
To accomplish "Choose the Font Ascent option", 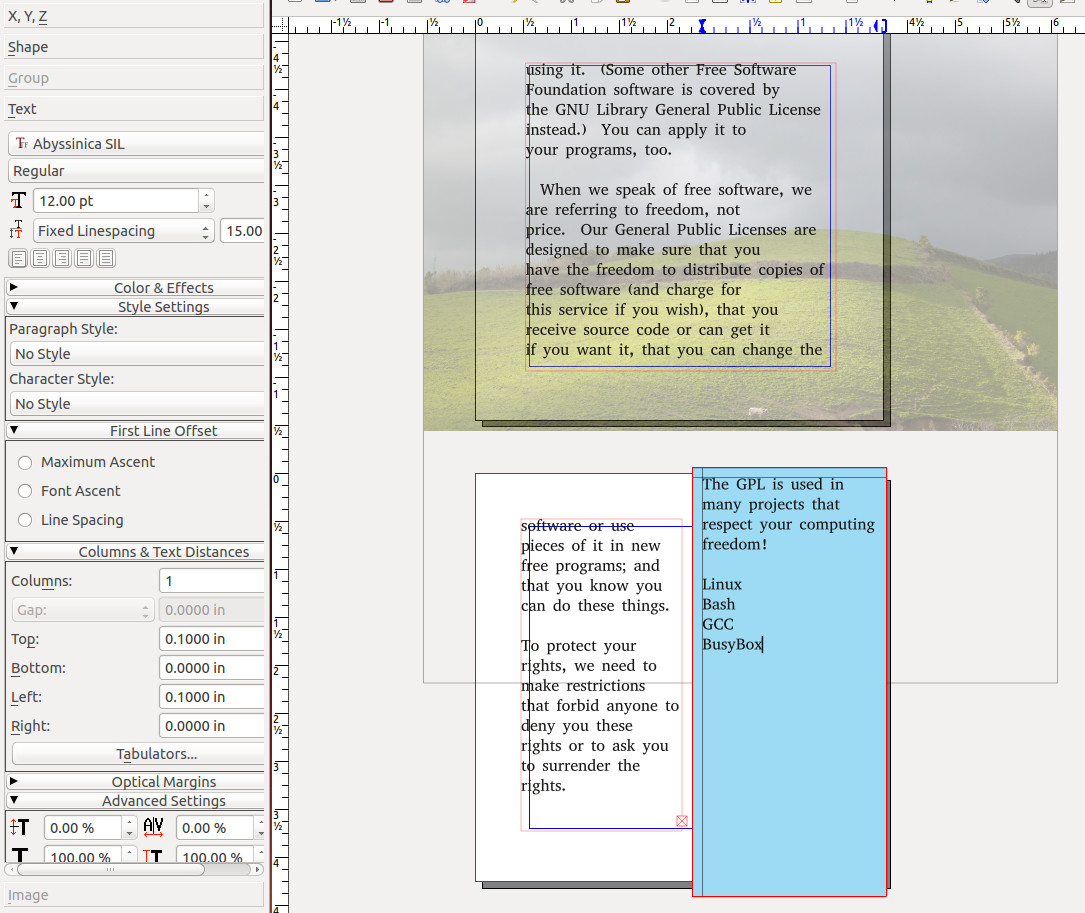I will pyautogui.click(x=26, y=491).
